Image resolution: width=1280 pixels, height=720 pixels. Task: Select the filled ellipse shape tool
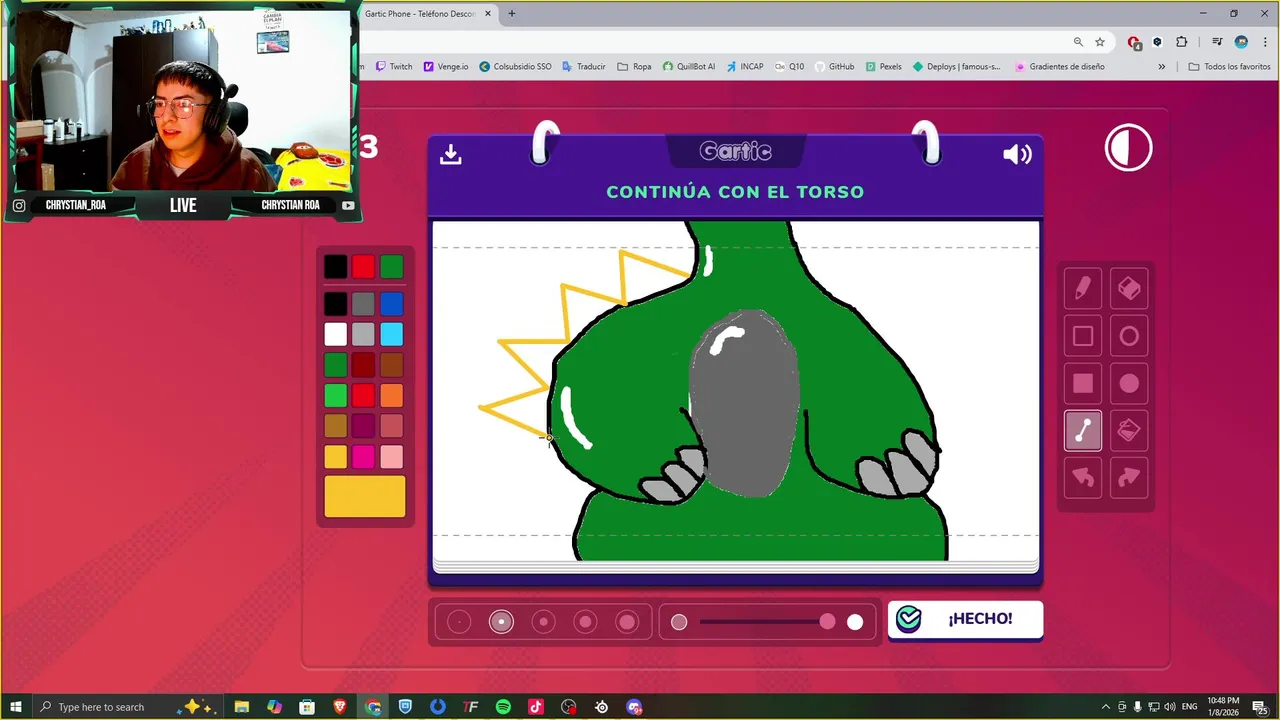1129,383
